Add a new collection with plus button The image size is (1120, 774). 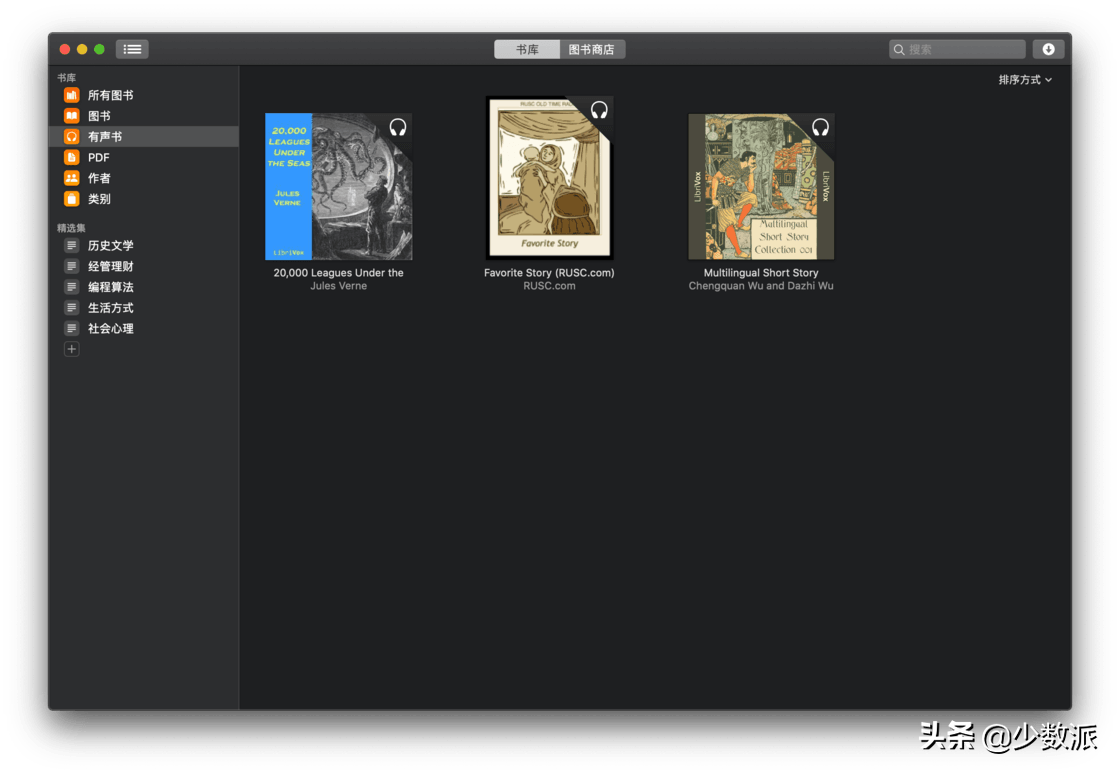(71, 348)
